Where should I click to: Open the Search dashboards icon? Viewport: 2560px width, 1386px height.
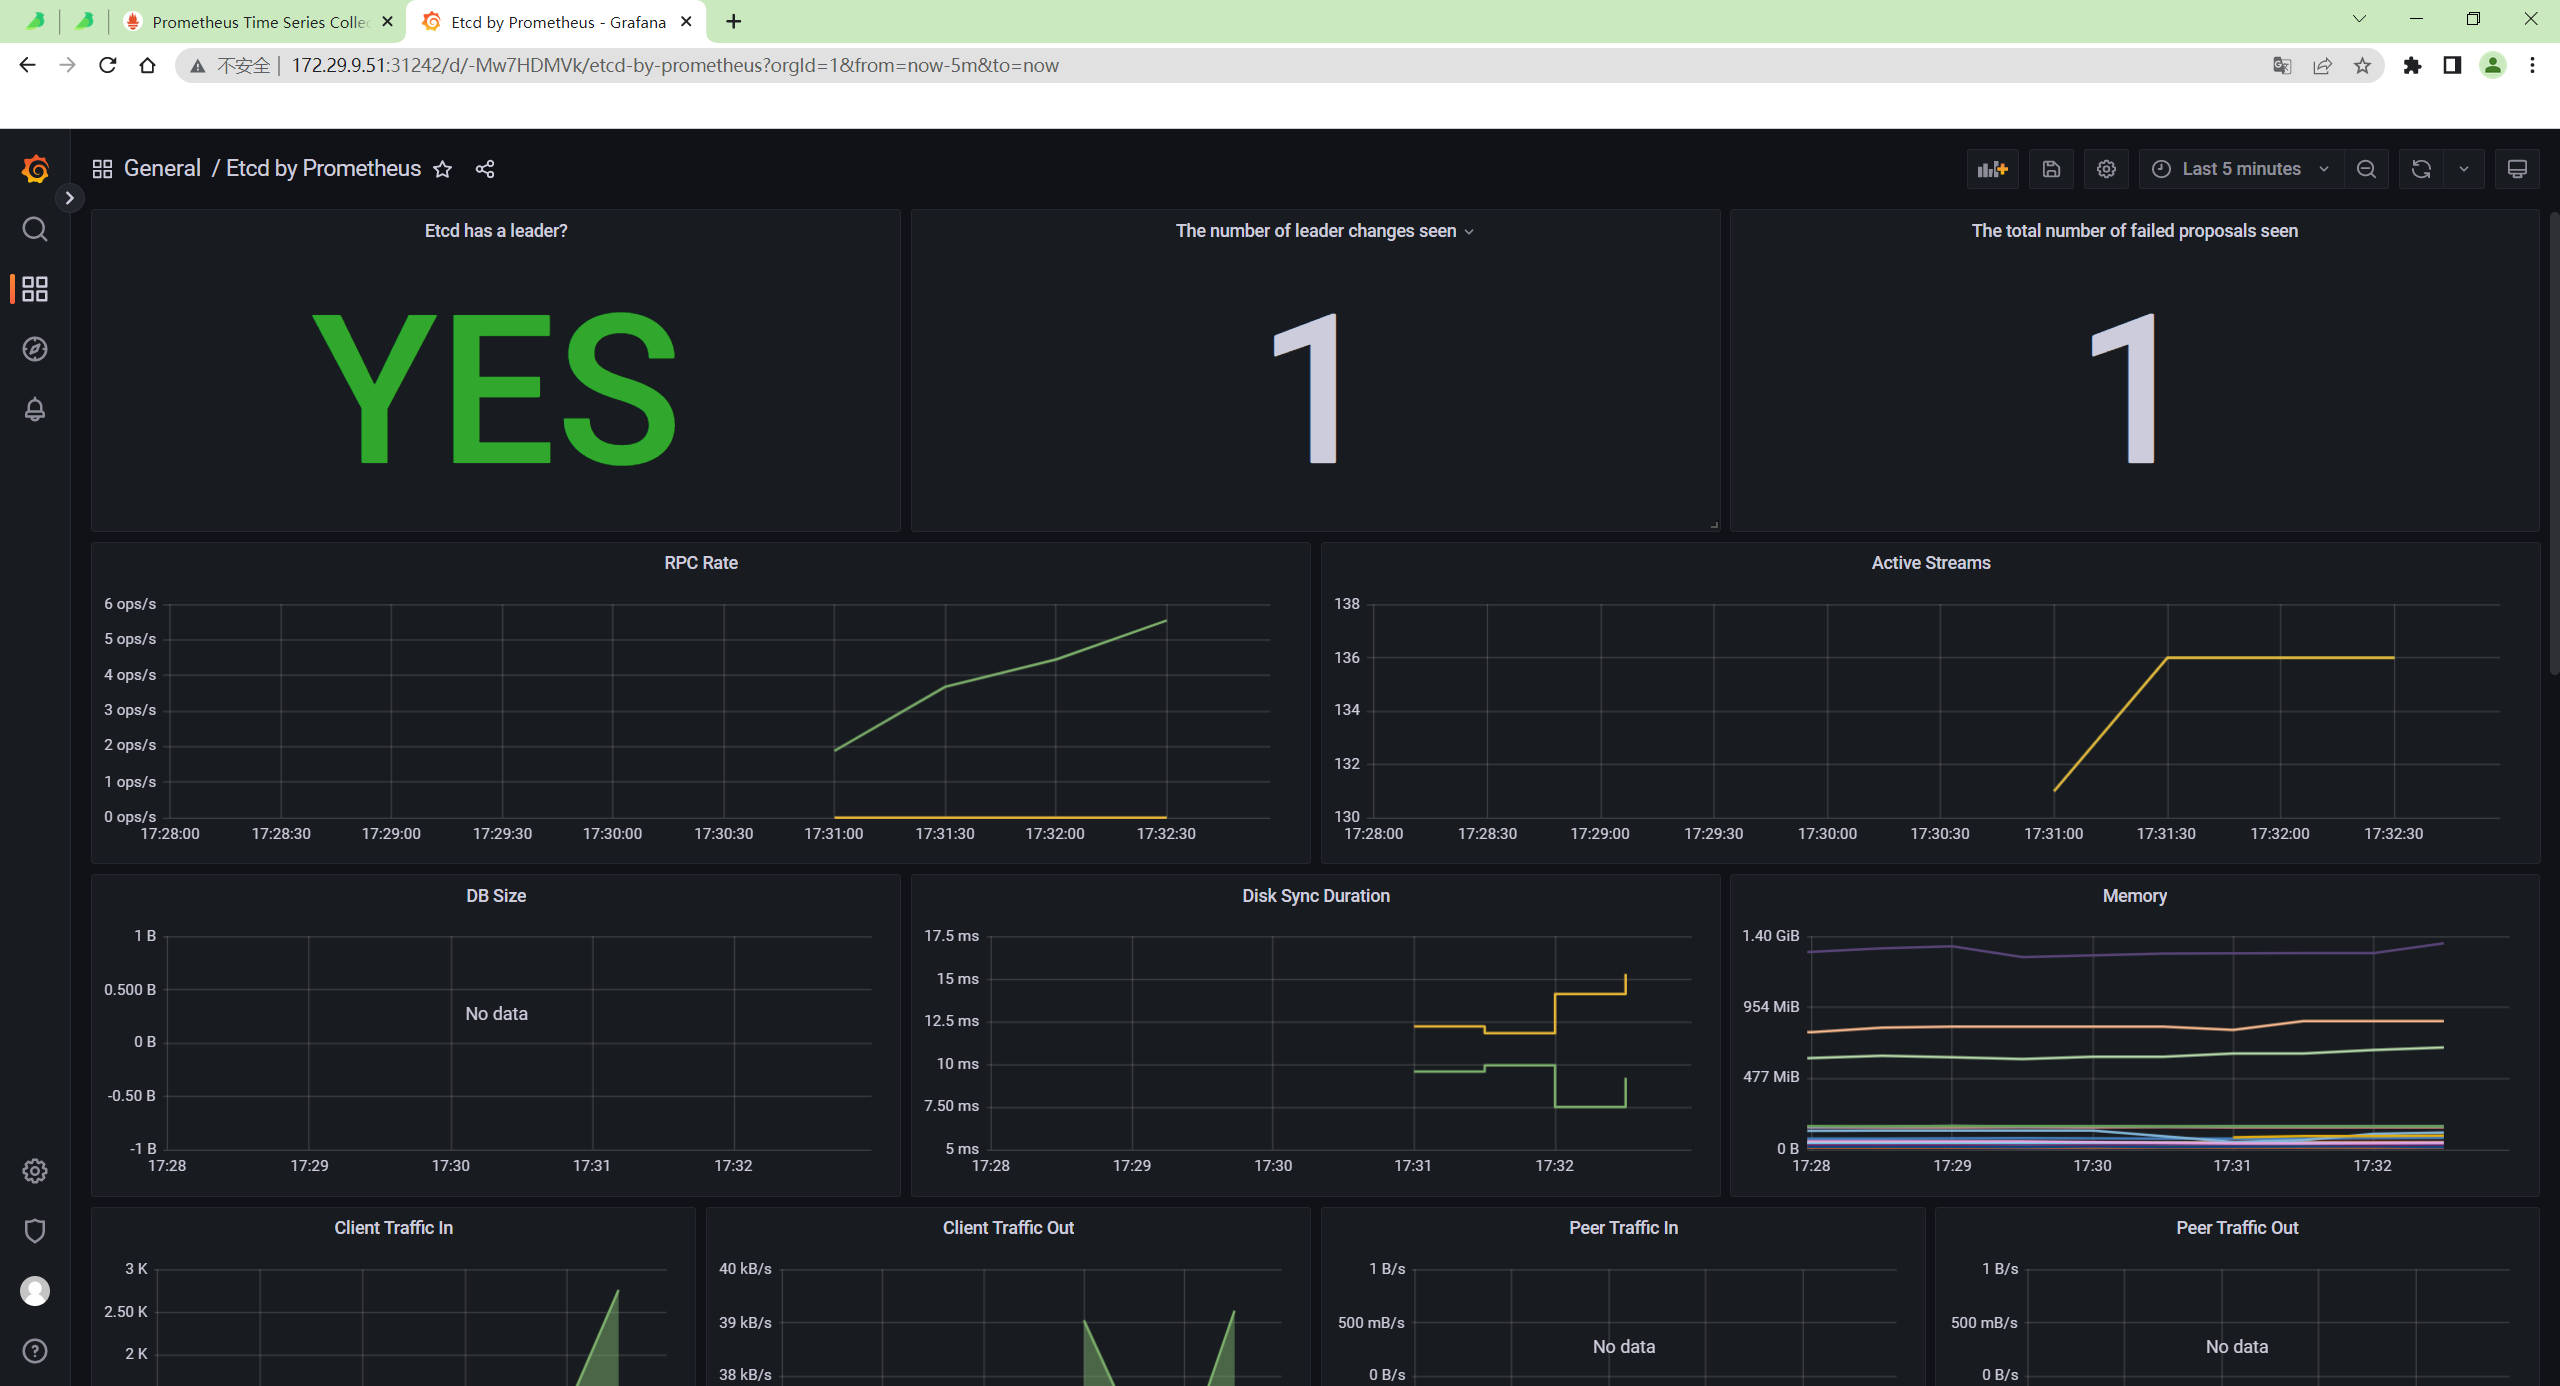tap(35, 229)
